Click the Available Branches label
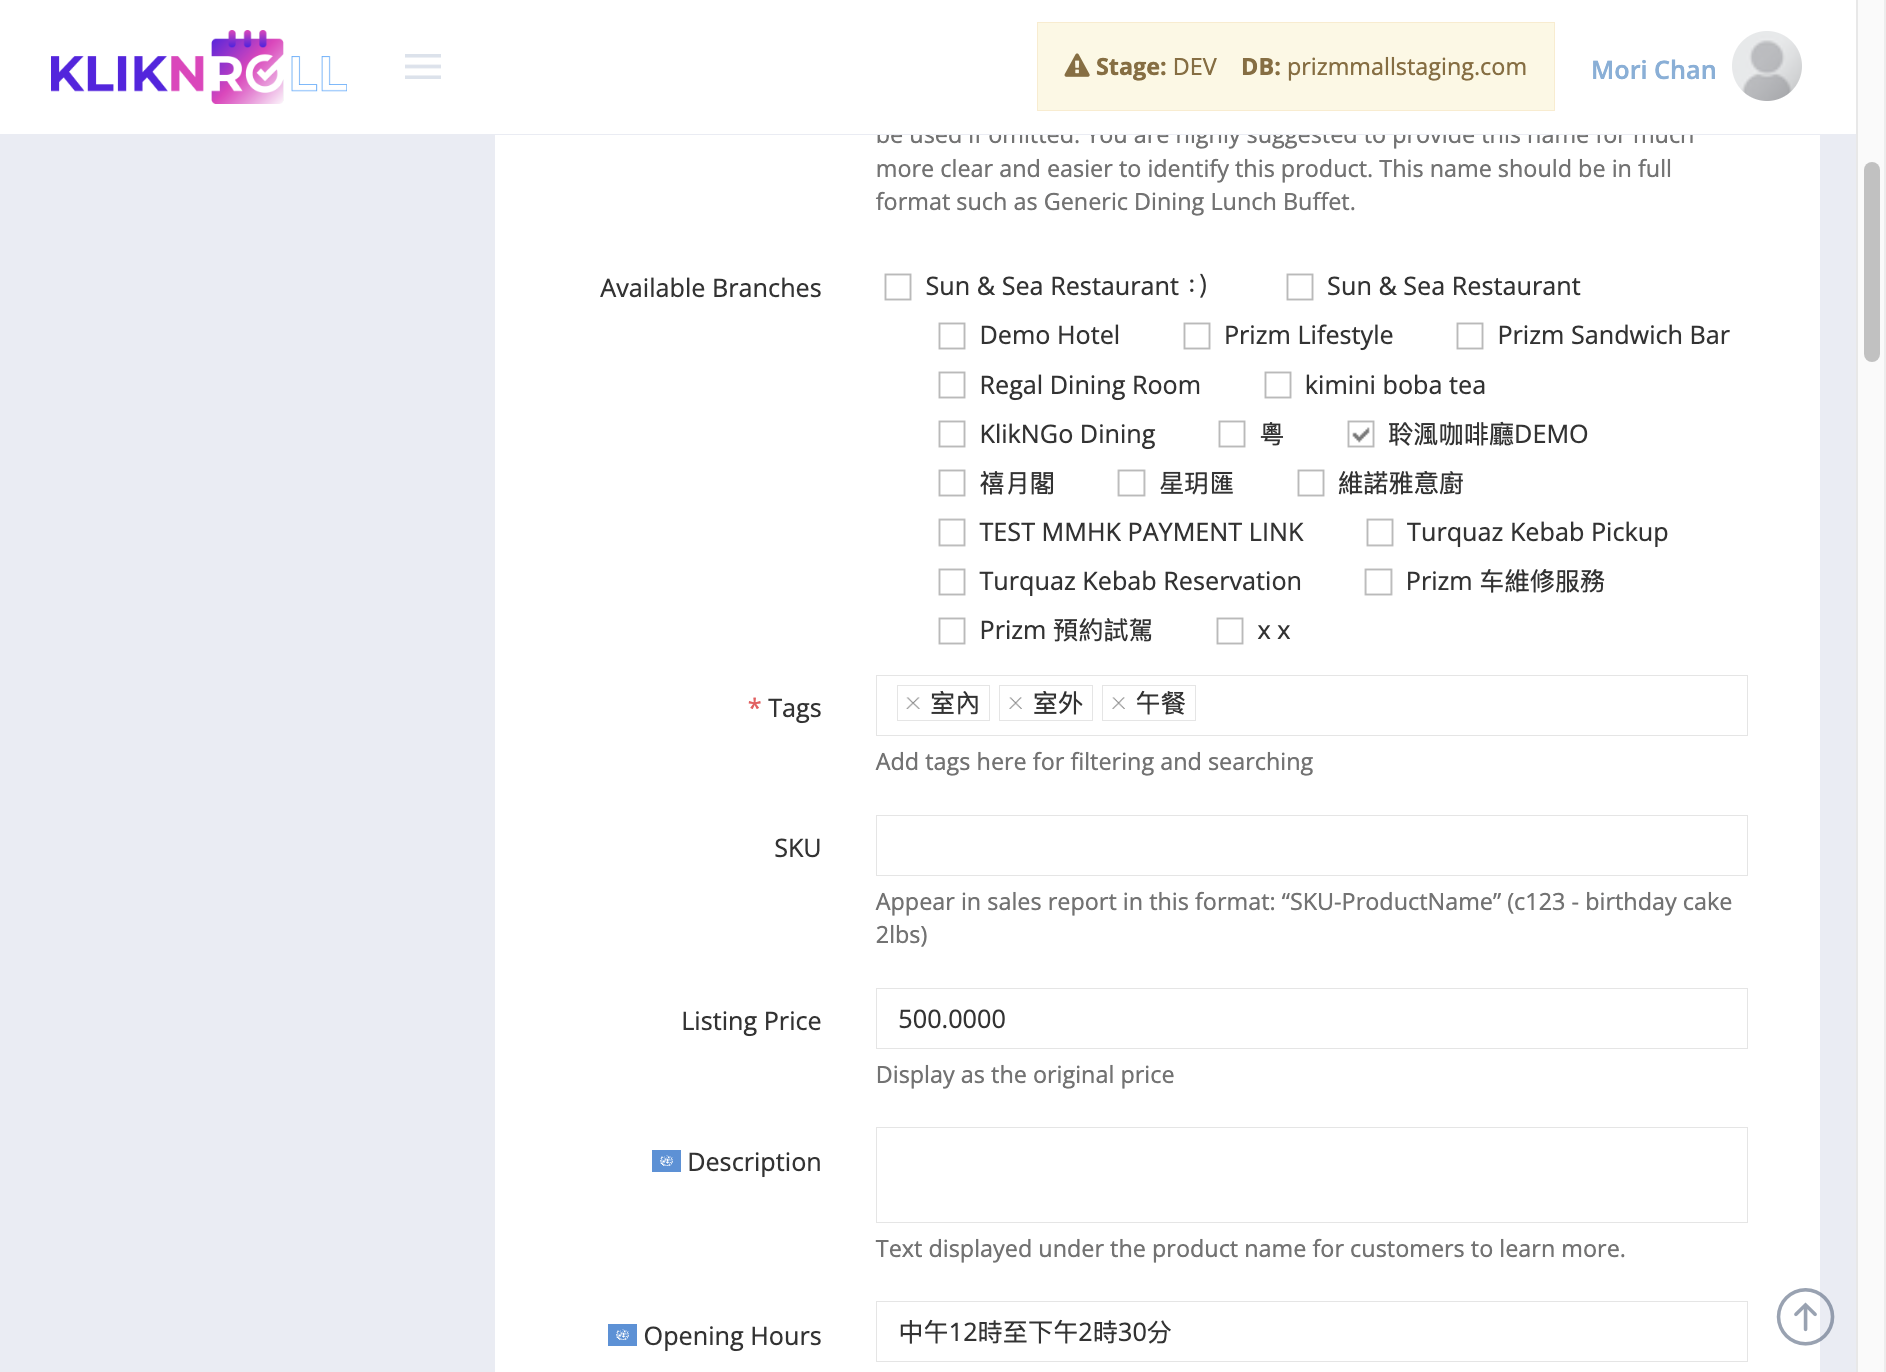 [710, 288]
